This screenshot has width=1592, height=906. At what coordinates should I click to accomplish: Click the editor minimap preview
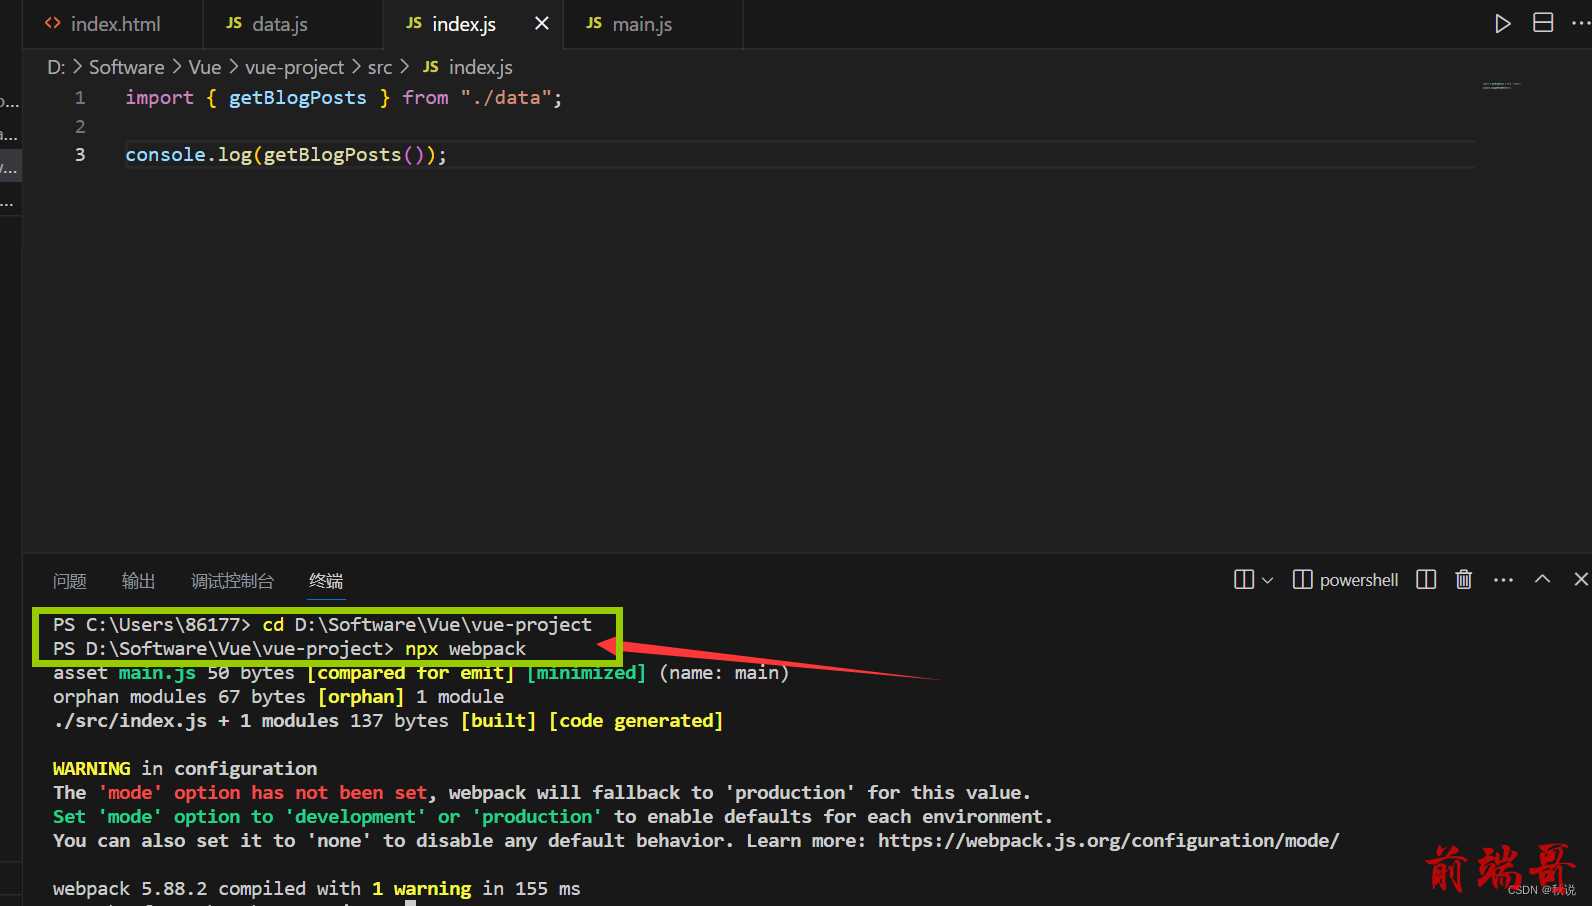pyautogui.click(x=1502, y=86)
